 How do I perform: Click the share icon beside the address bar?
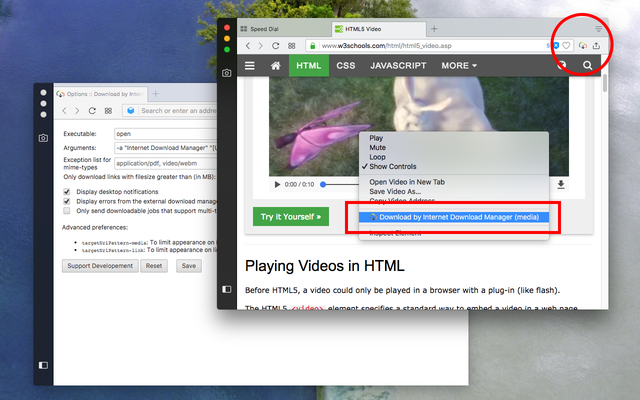click(596, 46)
